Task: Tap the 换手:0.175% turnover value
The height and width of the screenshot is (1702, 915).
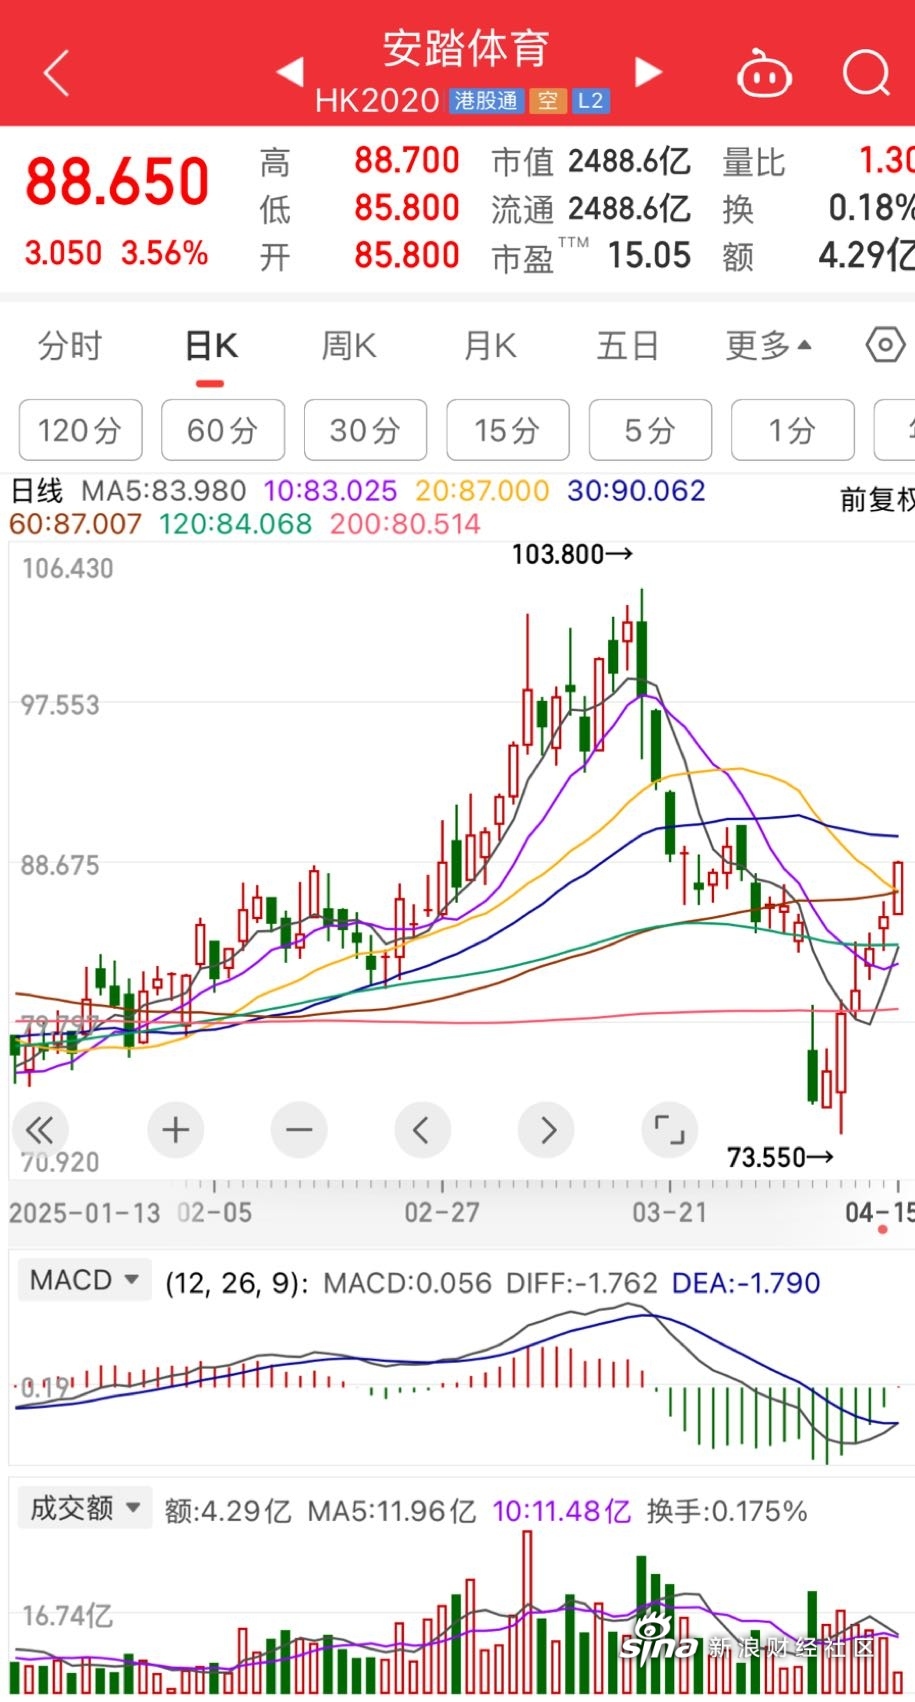Action: pyautogui.click(x=727, y=1510)
